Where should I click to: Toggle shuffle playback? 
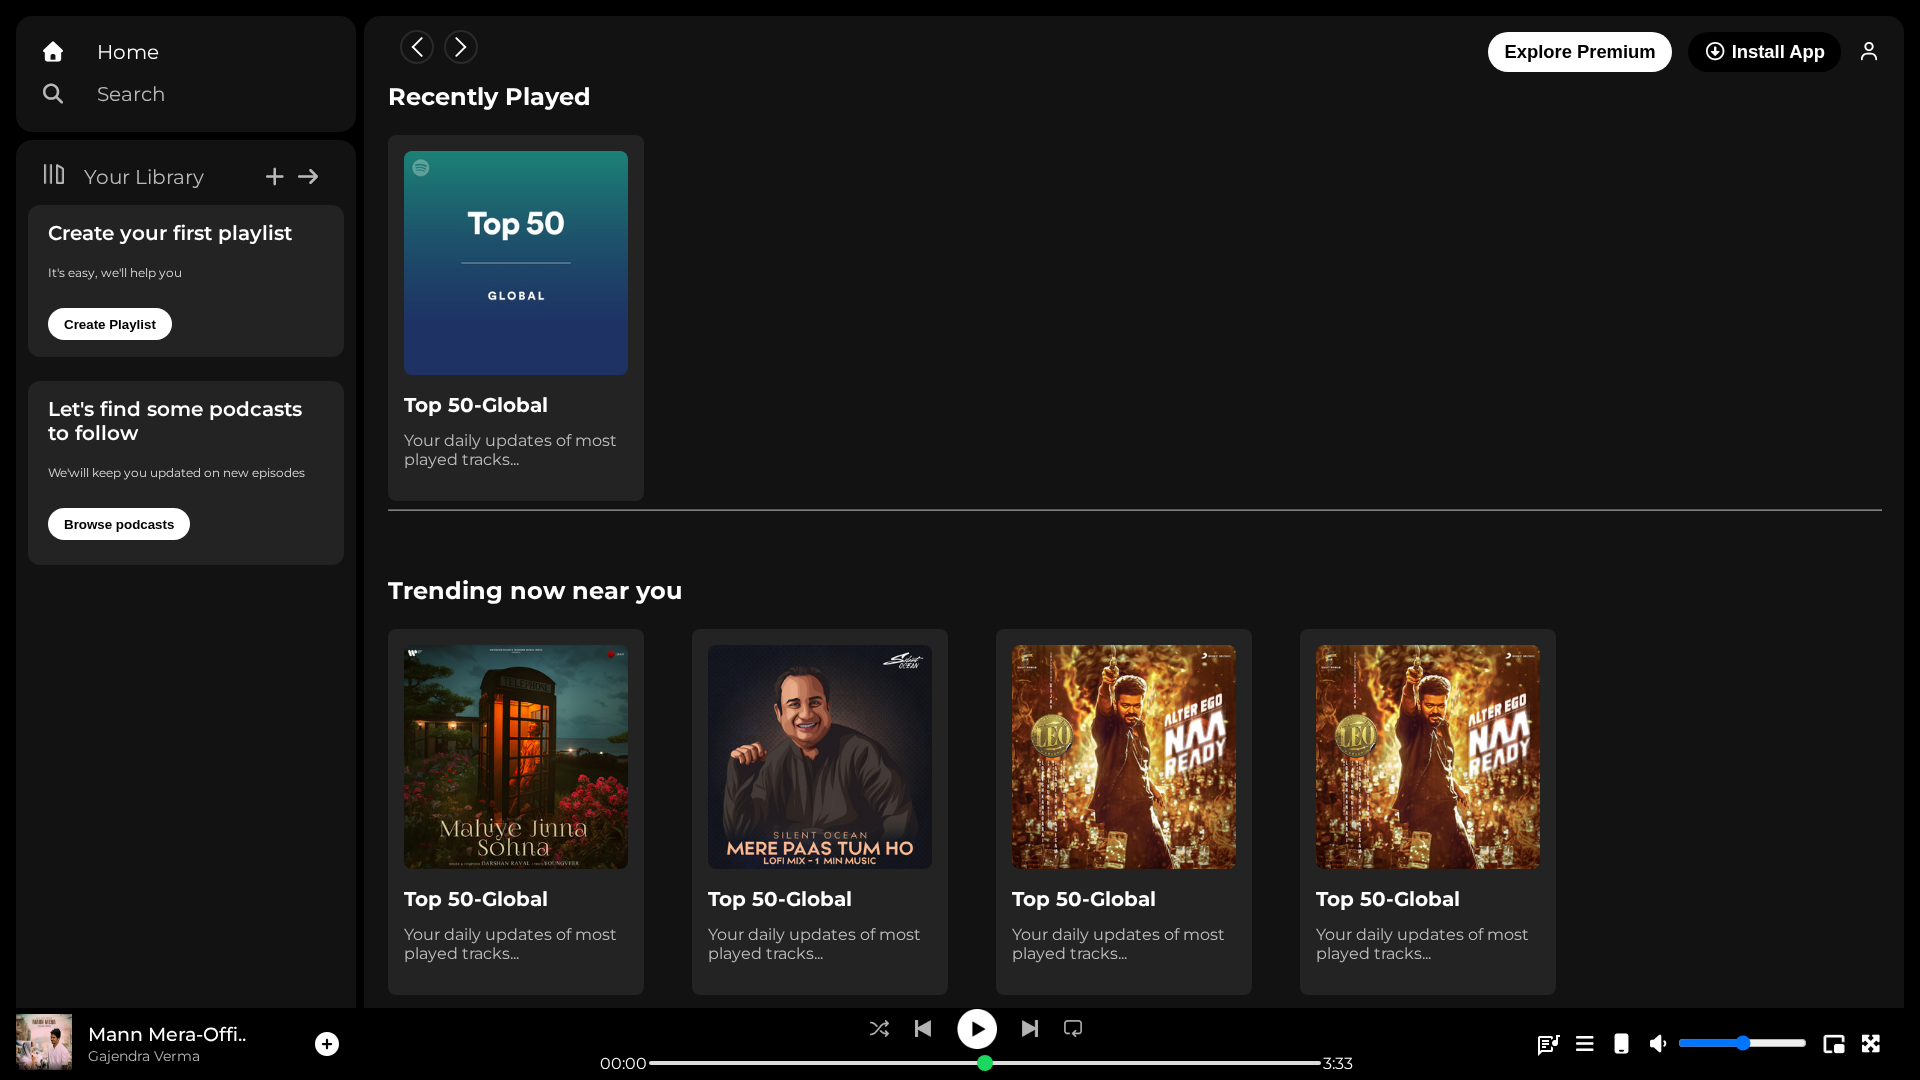(879, 1028)
